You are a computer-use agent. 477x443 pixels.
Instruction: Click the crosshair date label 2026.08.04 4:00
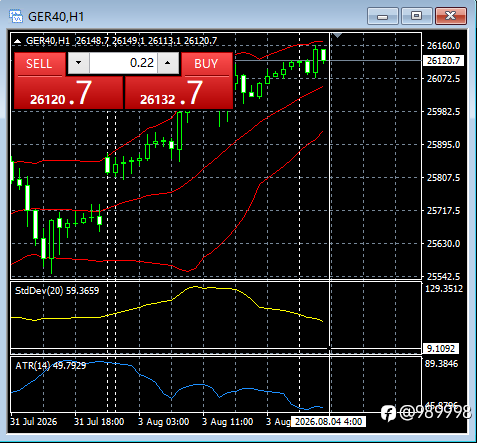[x=328, y=422]
